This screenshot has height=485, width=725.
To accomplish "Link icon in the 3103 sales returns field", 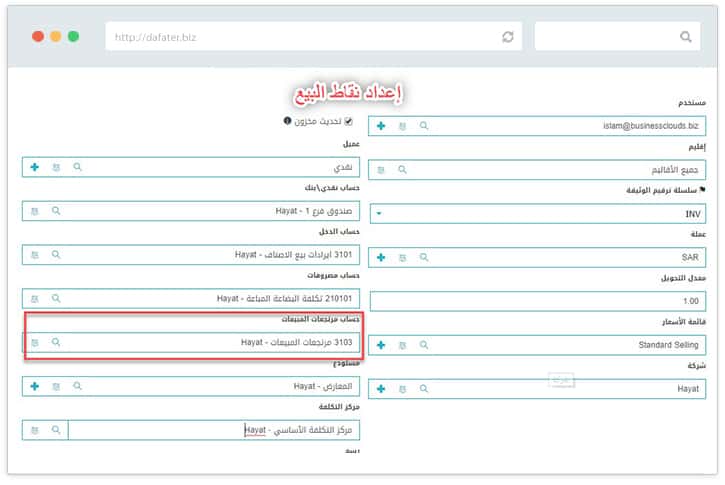I will point(35,343).
